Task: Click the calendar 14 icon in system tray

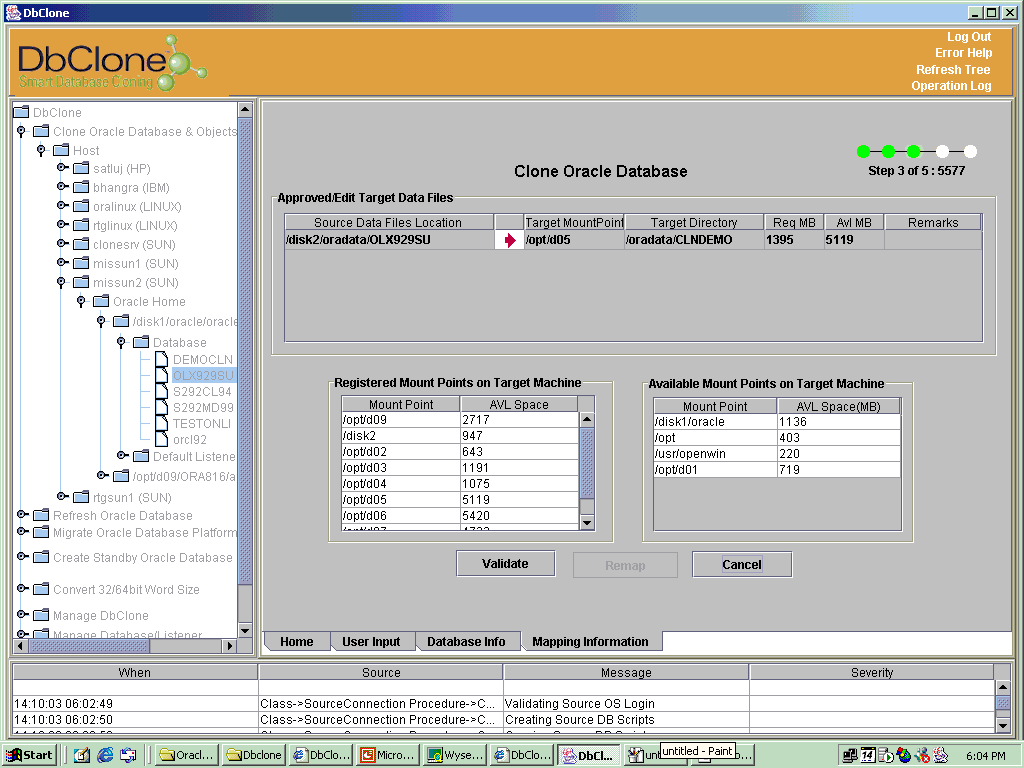Action: [x=867, y=756]
